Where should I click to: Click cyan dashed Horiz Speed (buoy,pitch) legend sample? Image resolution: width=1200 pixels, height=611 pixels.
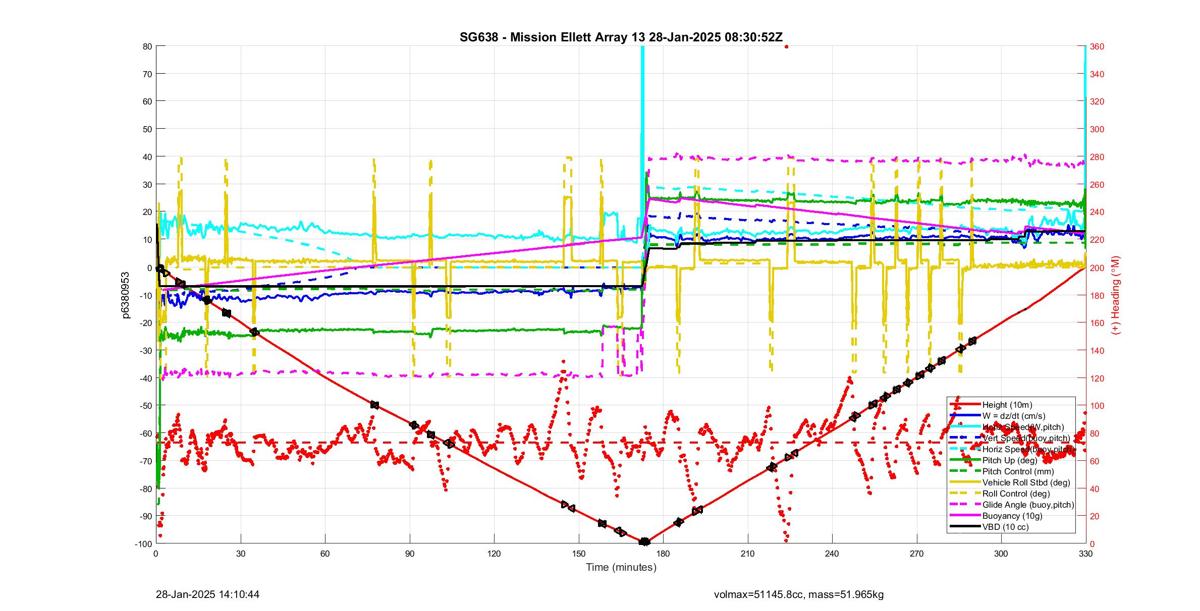point(965,449)
